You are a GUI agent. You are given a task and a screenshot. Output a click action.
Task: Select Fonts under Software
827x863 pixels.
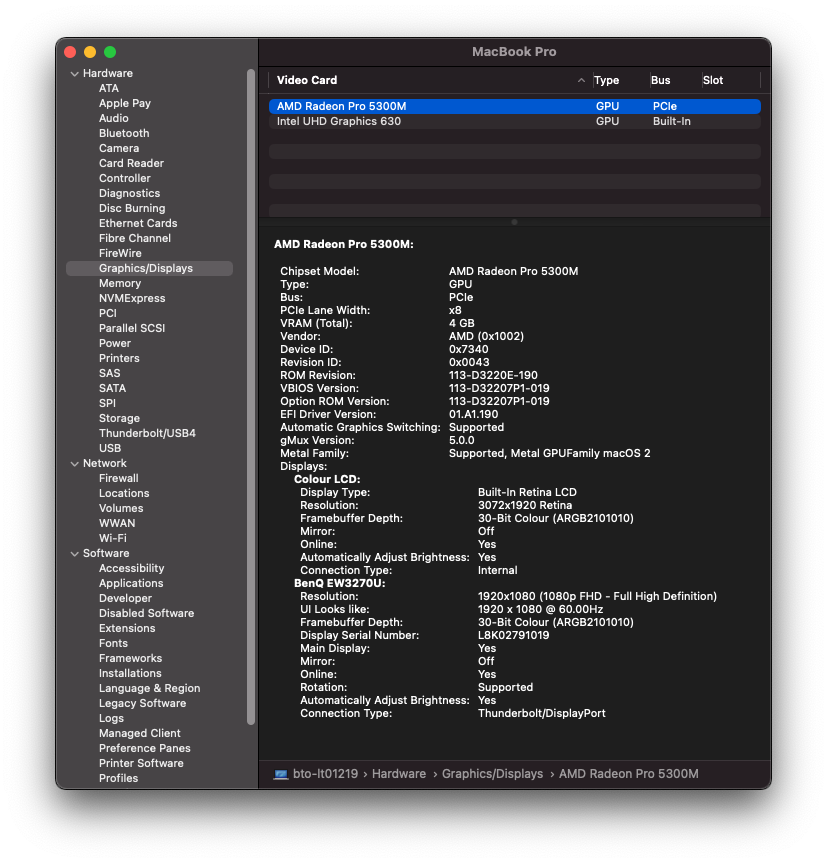(x=113, y=643)
